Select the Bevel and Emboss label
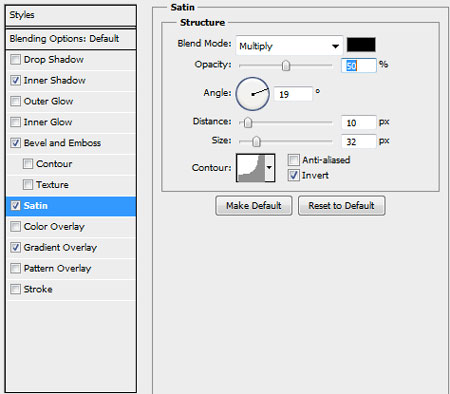 [x=62, y=143]
